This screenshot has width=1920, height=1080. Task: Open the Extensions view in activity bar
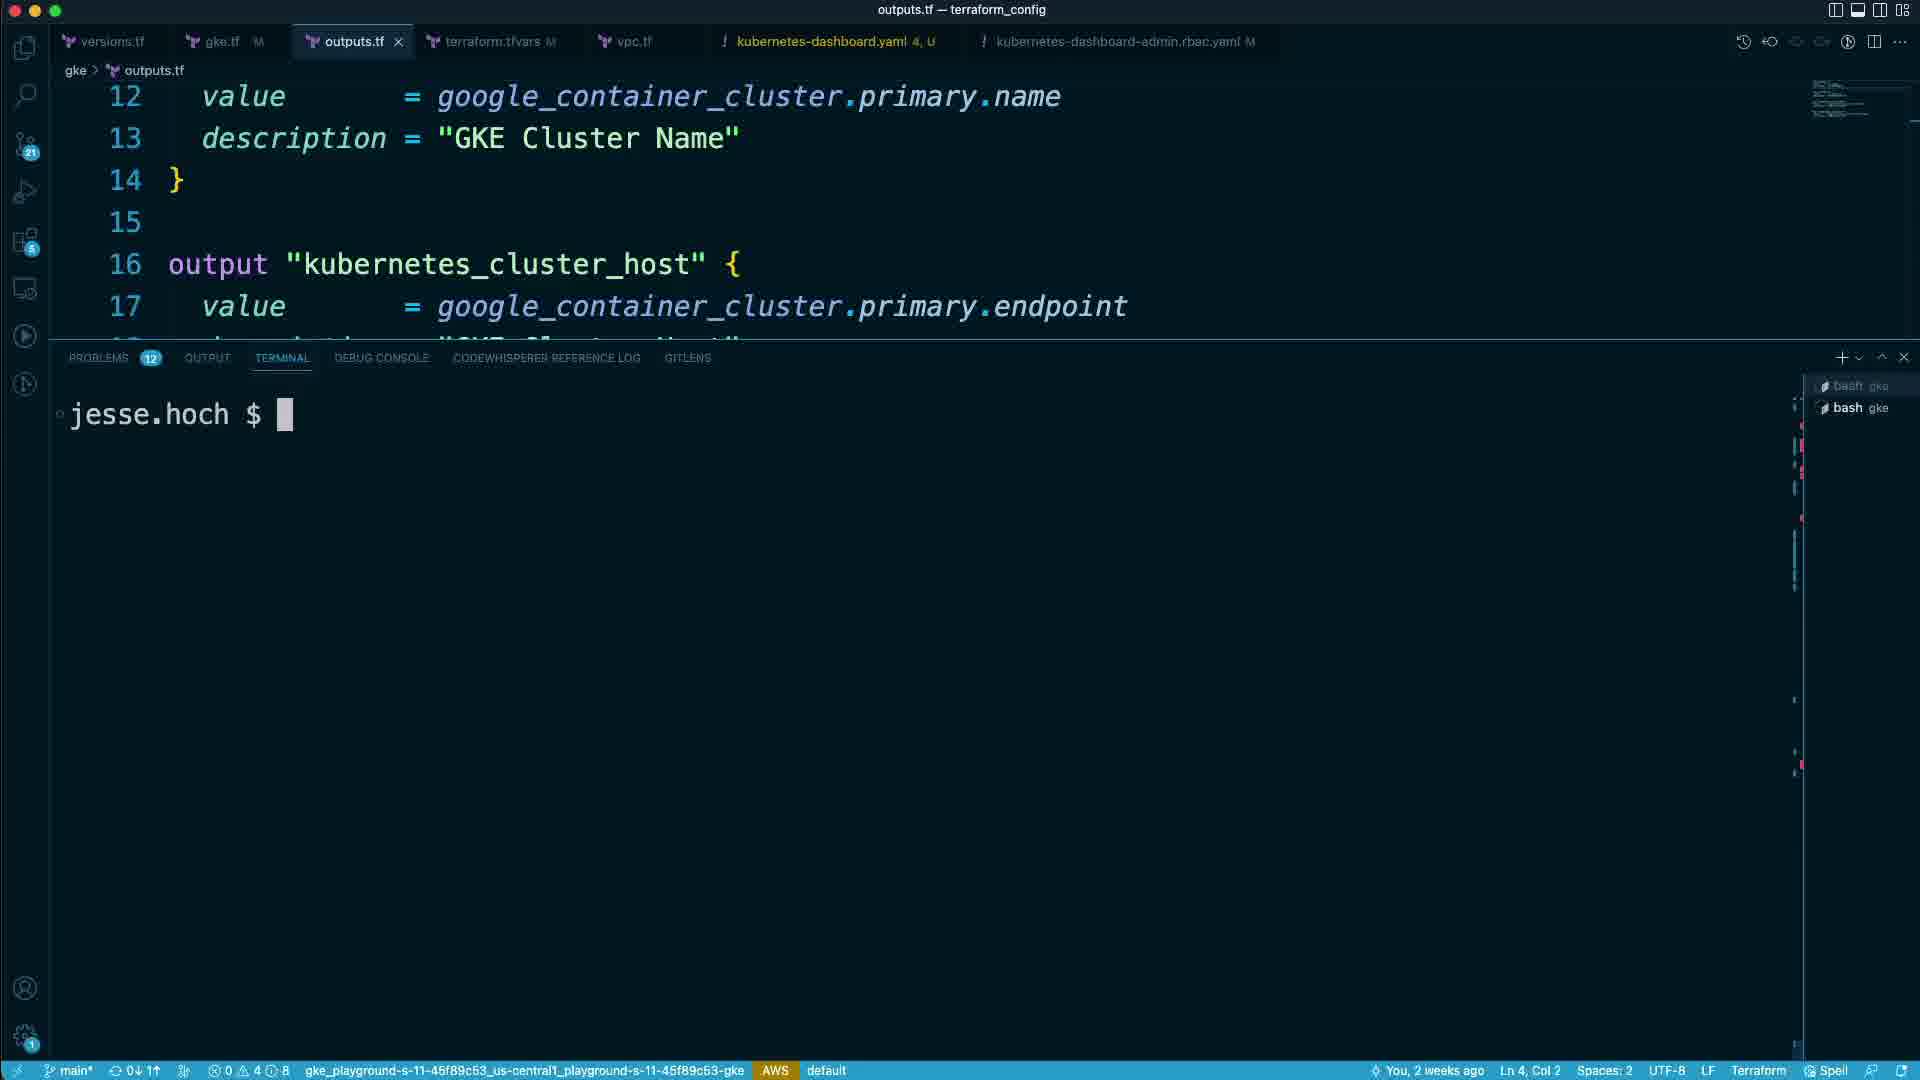pos(25,241)
